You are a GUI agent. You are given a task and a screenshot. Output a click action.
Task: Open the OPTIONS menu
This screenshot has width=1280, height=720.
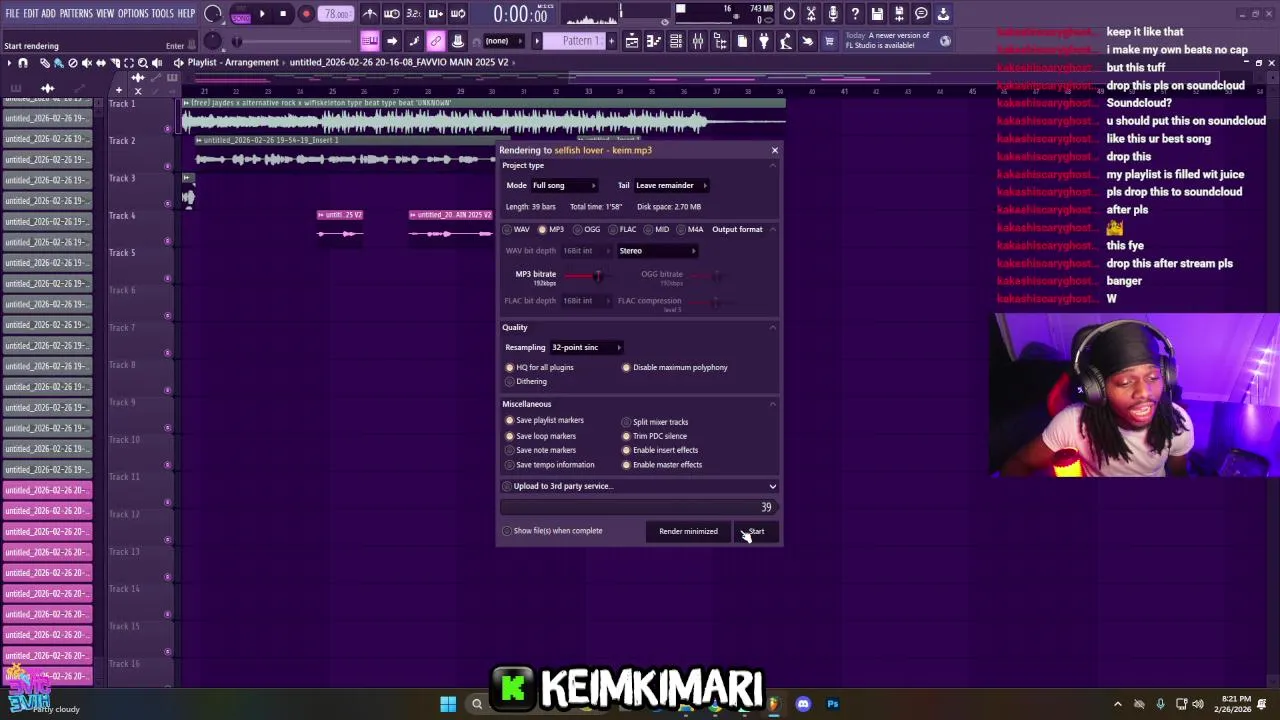133,13
